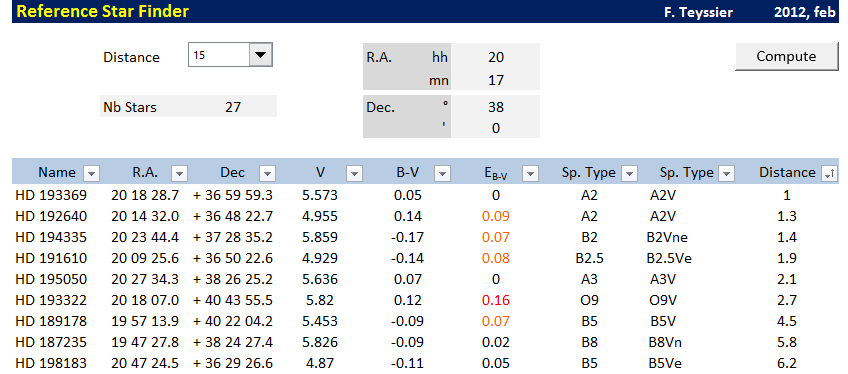The width and height of the screenshot is (848, 374).
Task: Click the Compute button
Action: click(786, 56)
